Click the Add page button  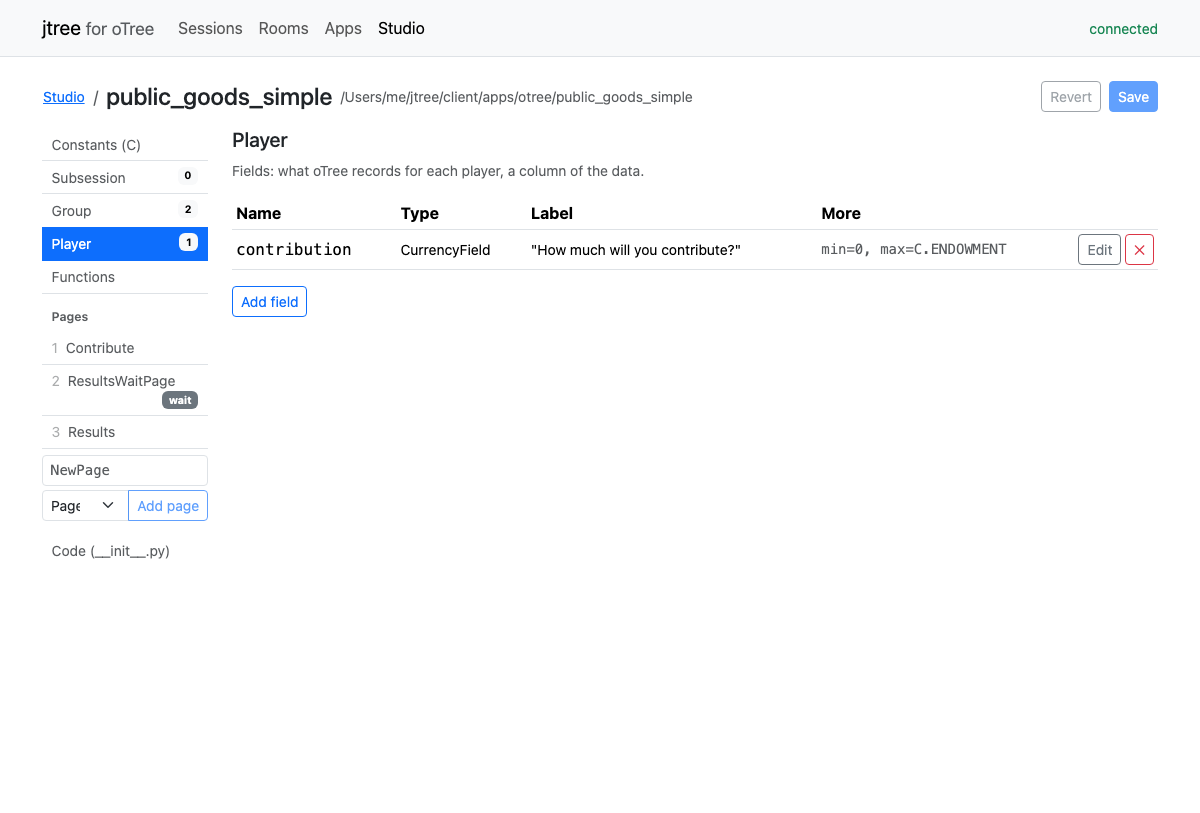tap(168, 506)
